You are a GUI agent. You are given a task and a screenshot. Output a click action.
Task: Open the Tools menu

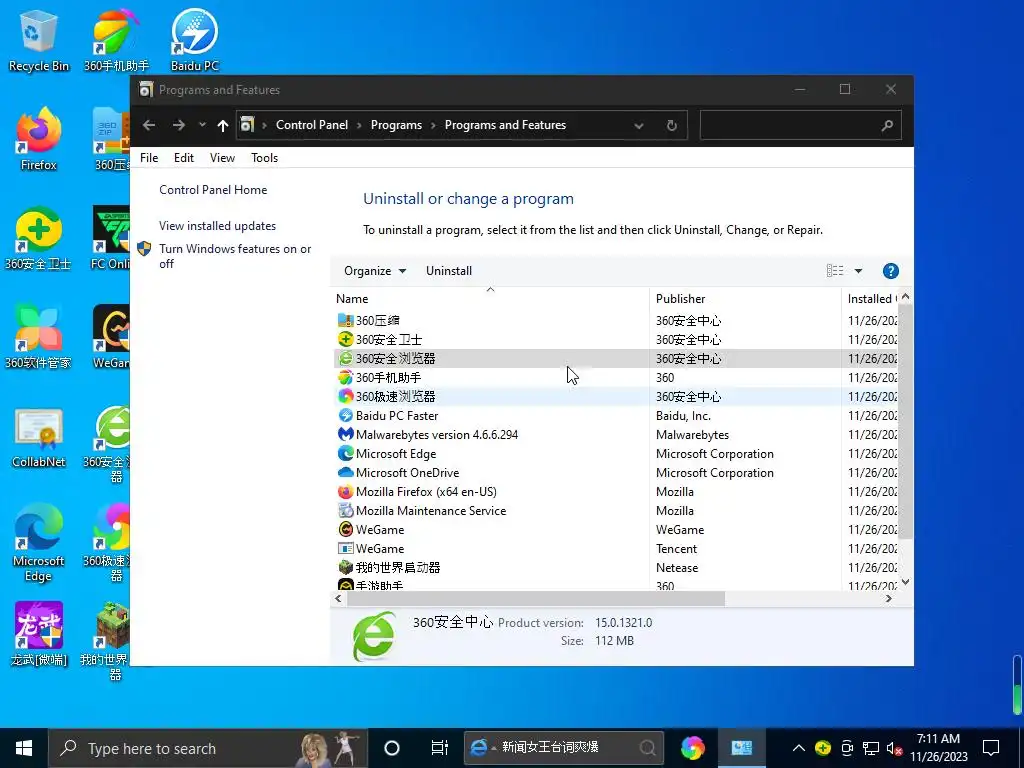pos(264,157)
